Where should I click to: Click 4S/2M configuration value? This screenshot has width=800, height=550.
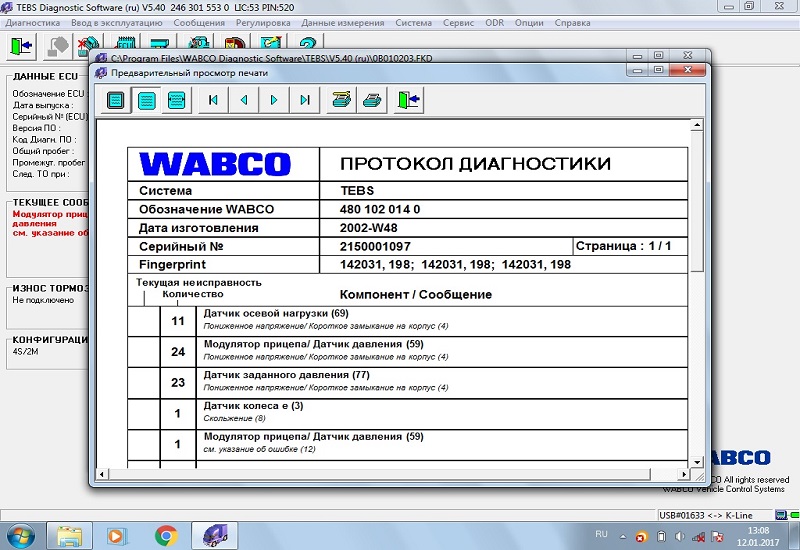[x=26, y=352]
